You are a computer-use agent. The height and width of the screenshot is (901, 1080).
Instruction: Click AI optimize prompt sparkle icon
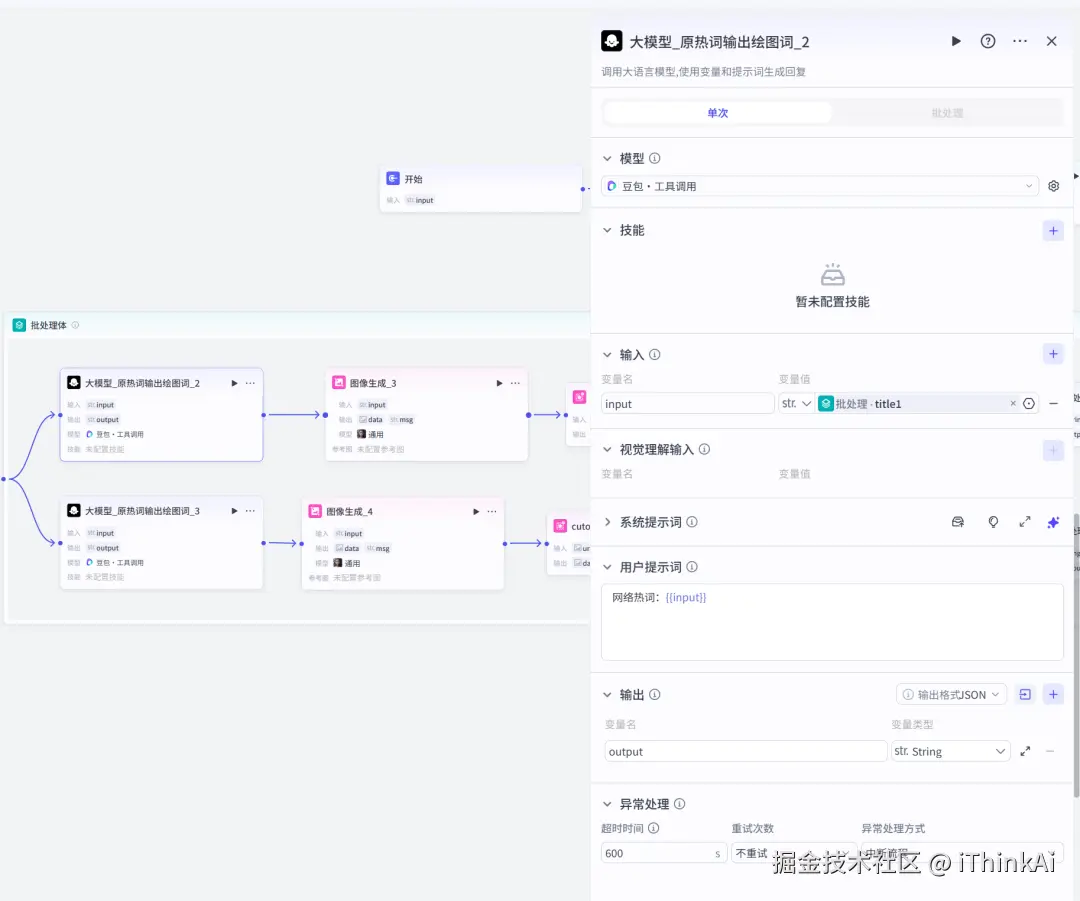click(1053, 522)
